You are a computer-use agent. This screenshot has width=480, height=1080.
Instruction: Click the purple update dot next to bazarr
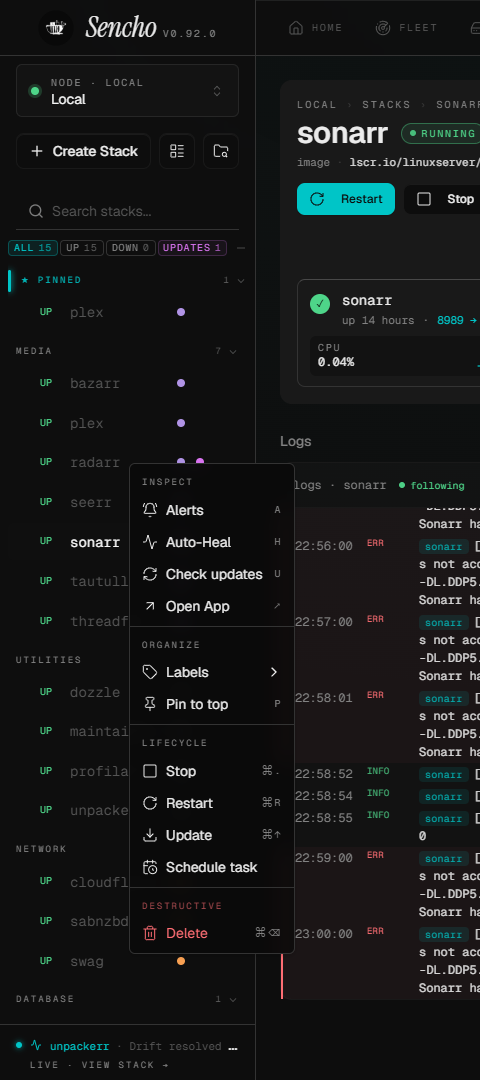pos(180,383)
